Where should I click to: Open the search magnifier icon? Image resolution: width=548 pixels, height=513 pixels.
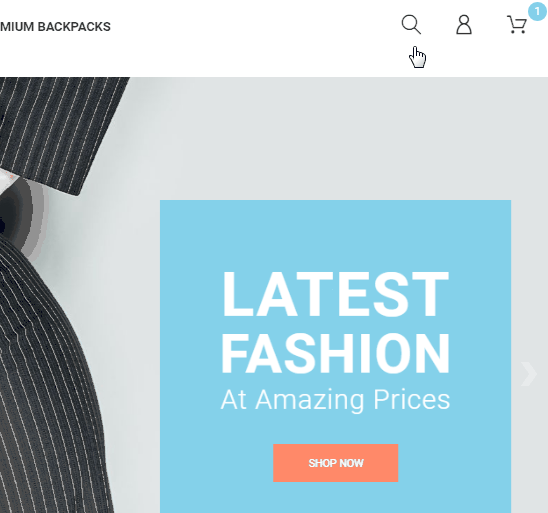(411, 24)
